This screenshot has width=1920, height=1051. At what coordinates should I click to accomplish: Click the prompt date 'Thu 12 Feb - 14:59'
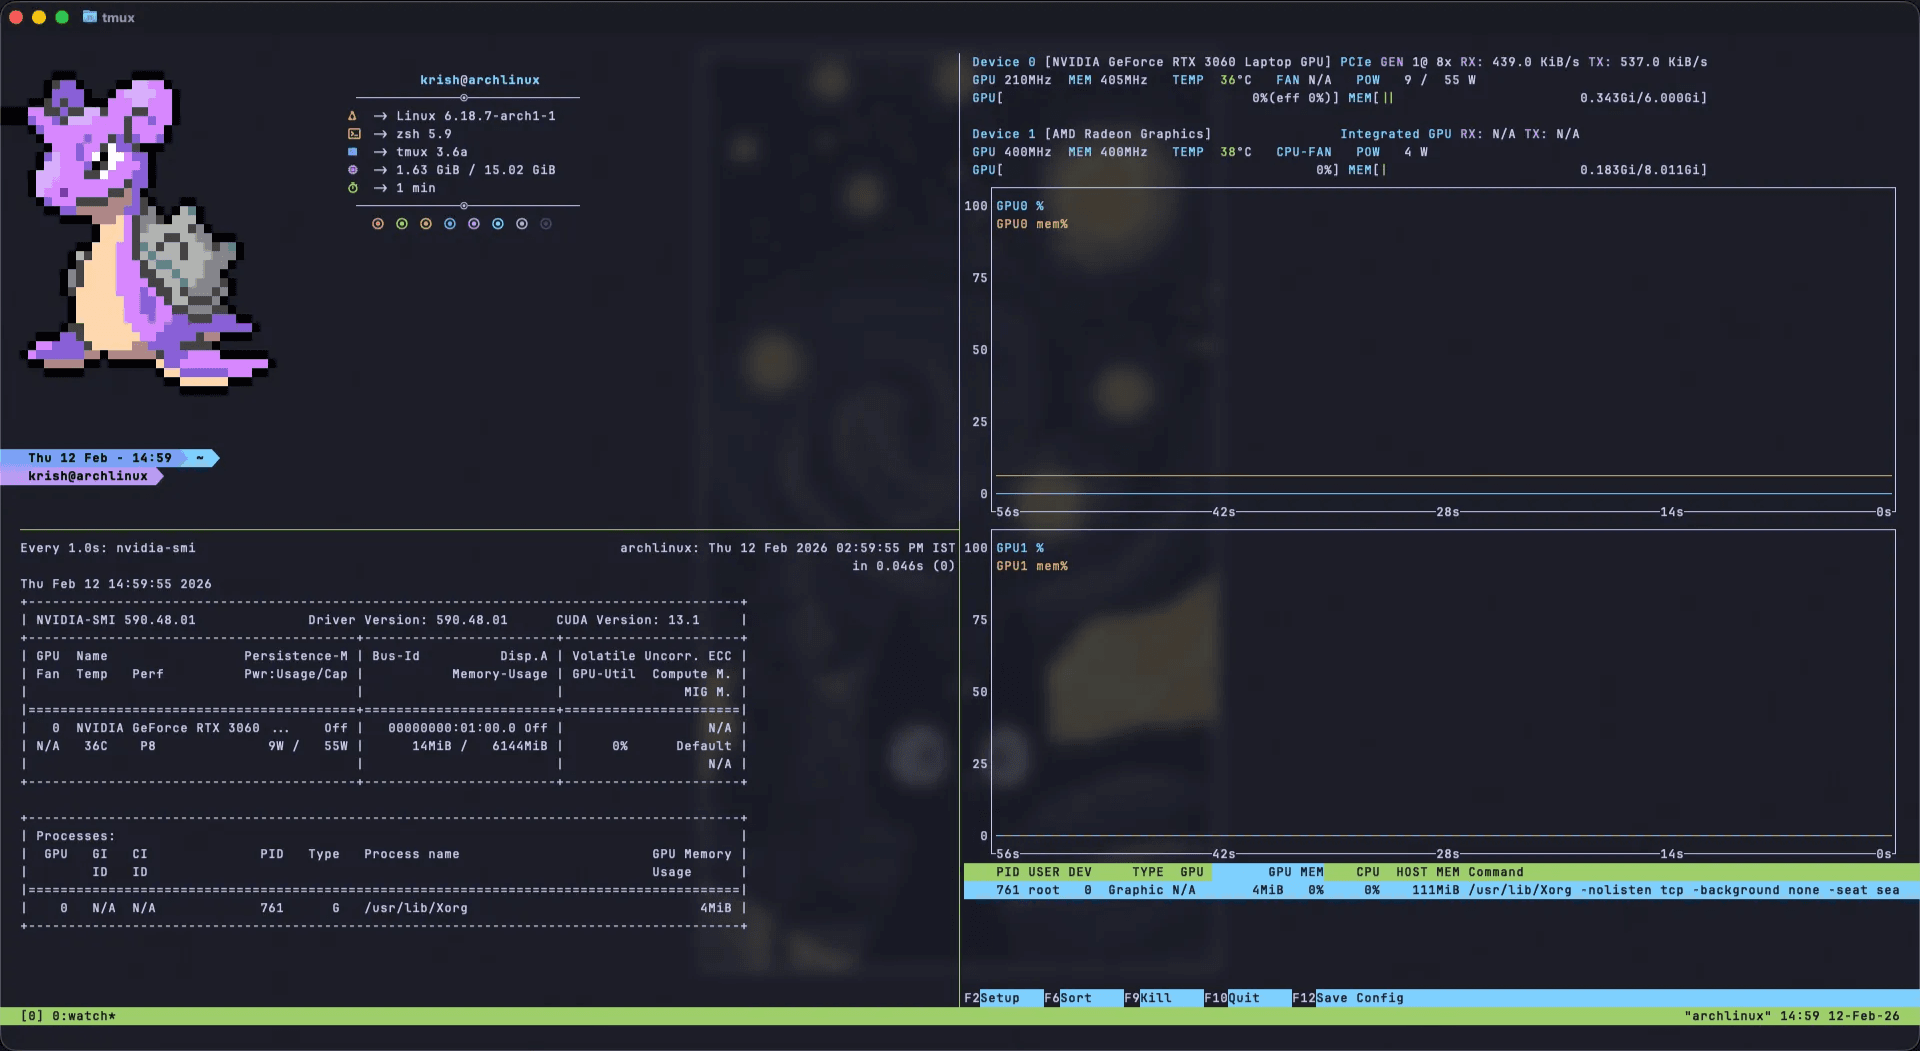click(100, 458)
